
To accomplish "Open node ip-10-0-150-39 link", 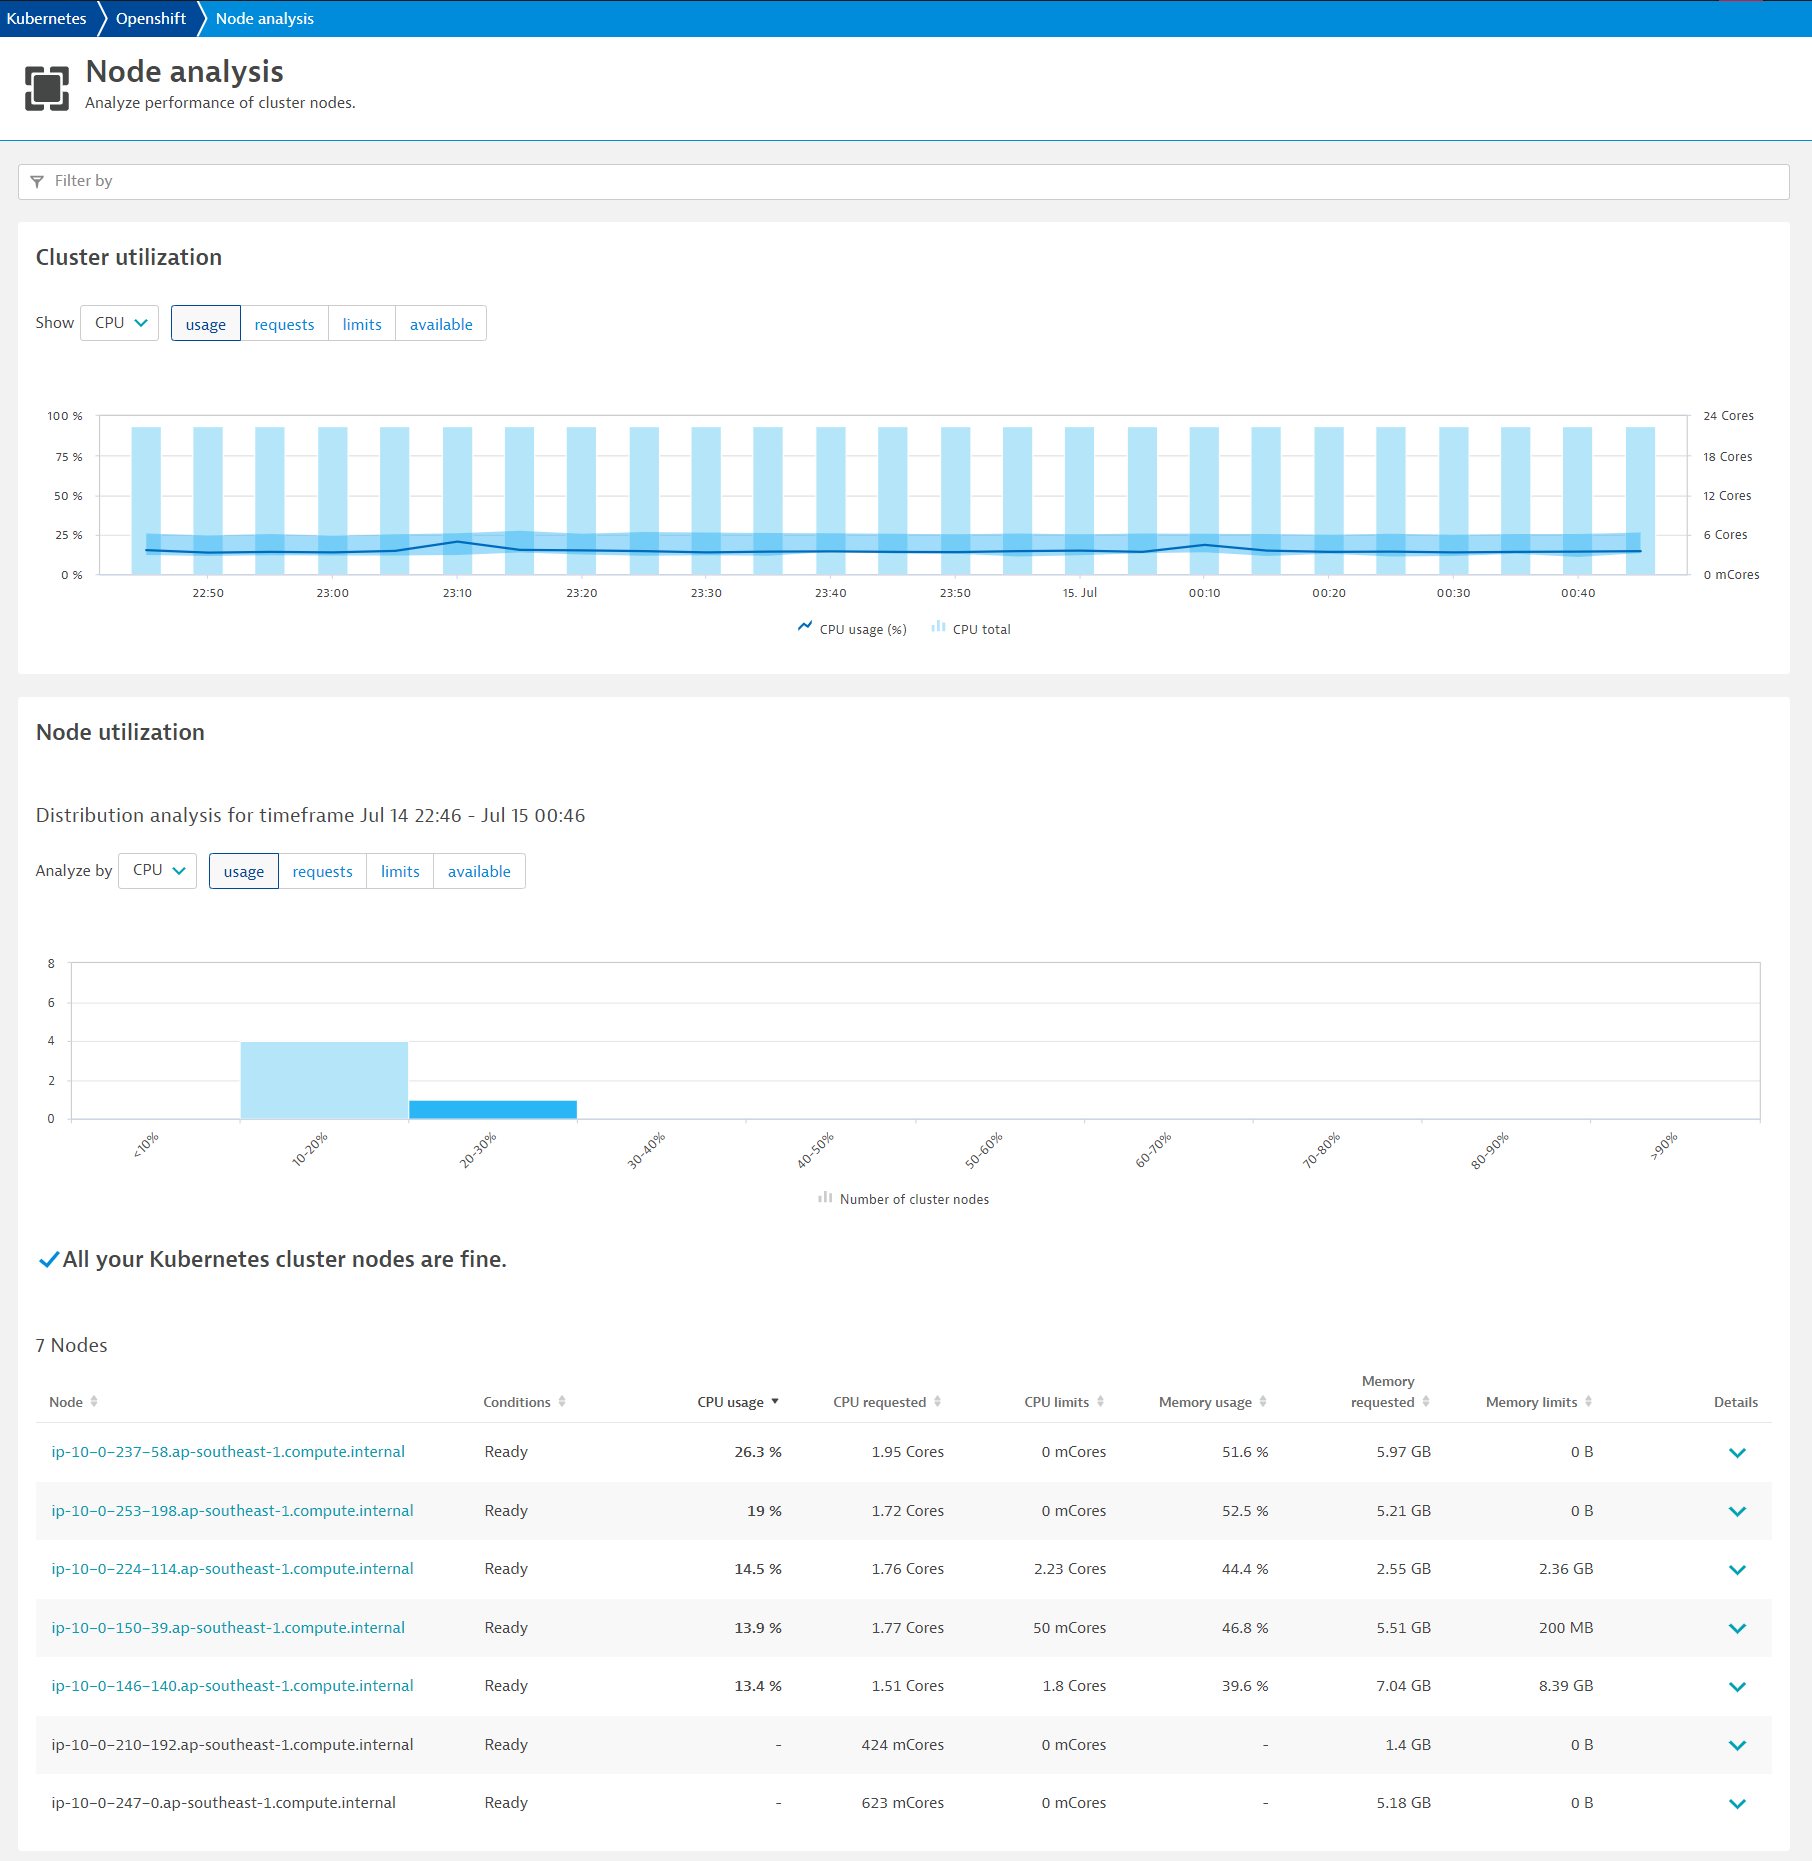I will (x=228, y=1628).
